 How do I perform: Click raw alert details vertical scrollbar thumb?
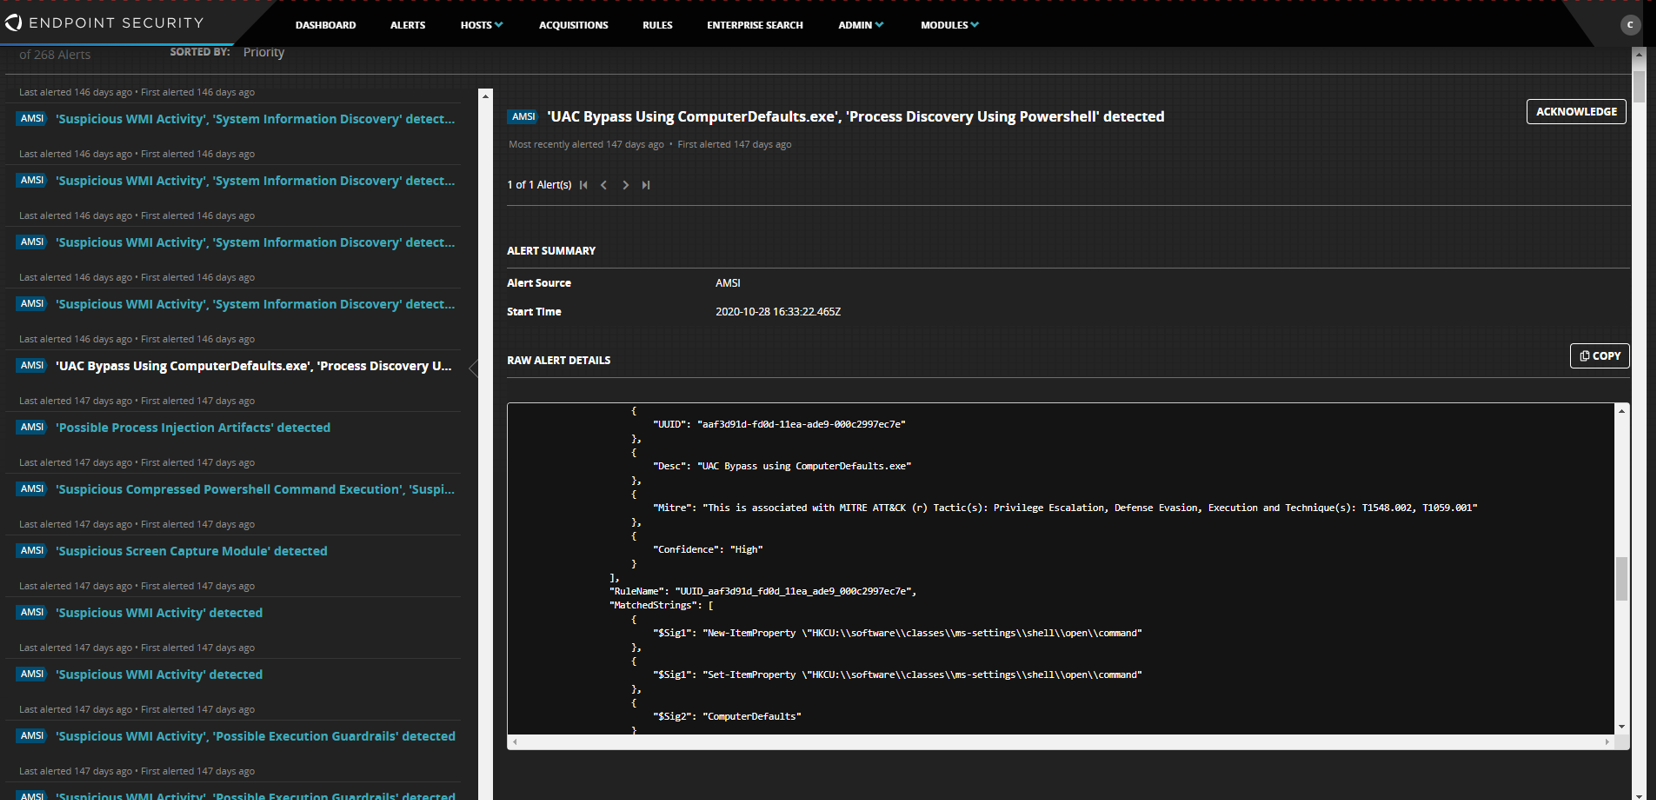tap(1621, 579)
